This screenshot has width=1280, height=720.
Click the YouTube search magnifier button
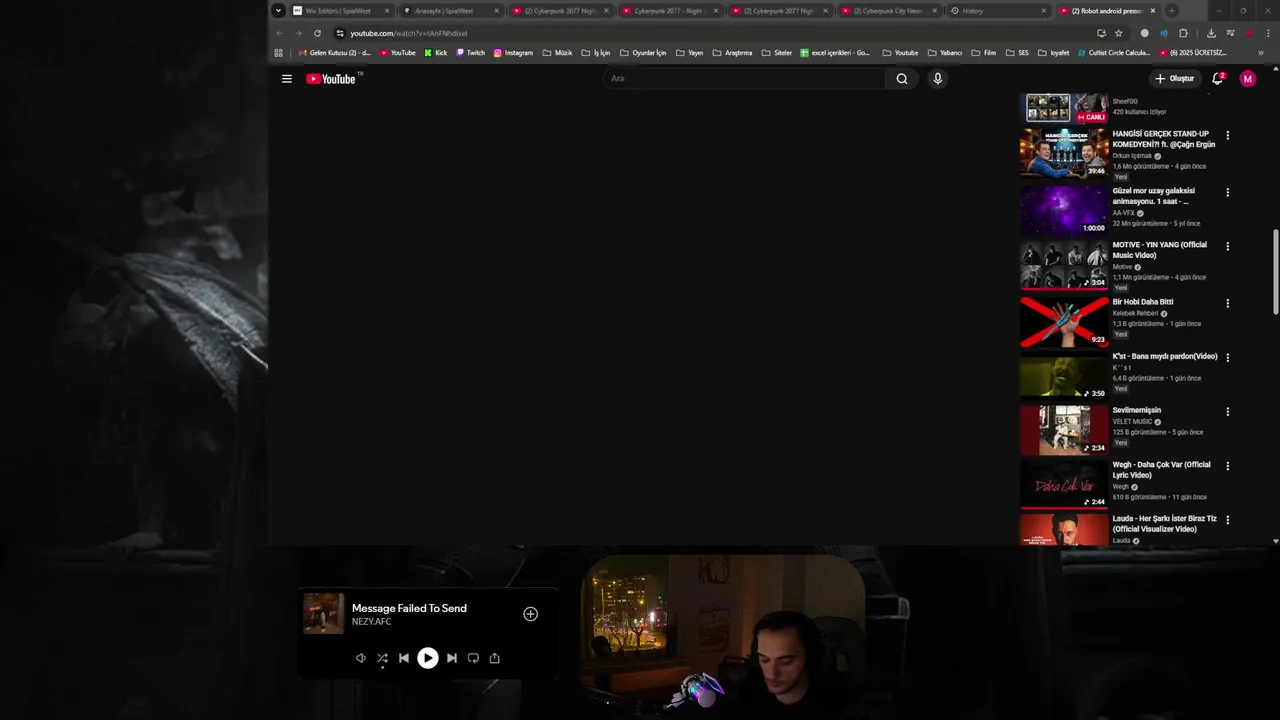902,79
